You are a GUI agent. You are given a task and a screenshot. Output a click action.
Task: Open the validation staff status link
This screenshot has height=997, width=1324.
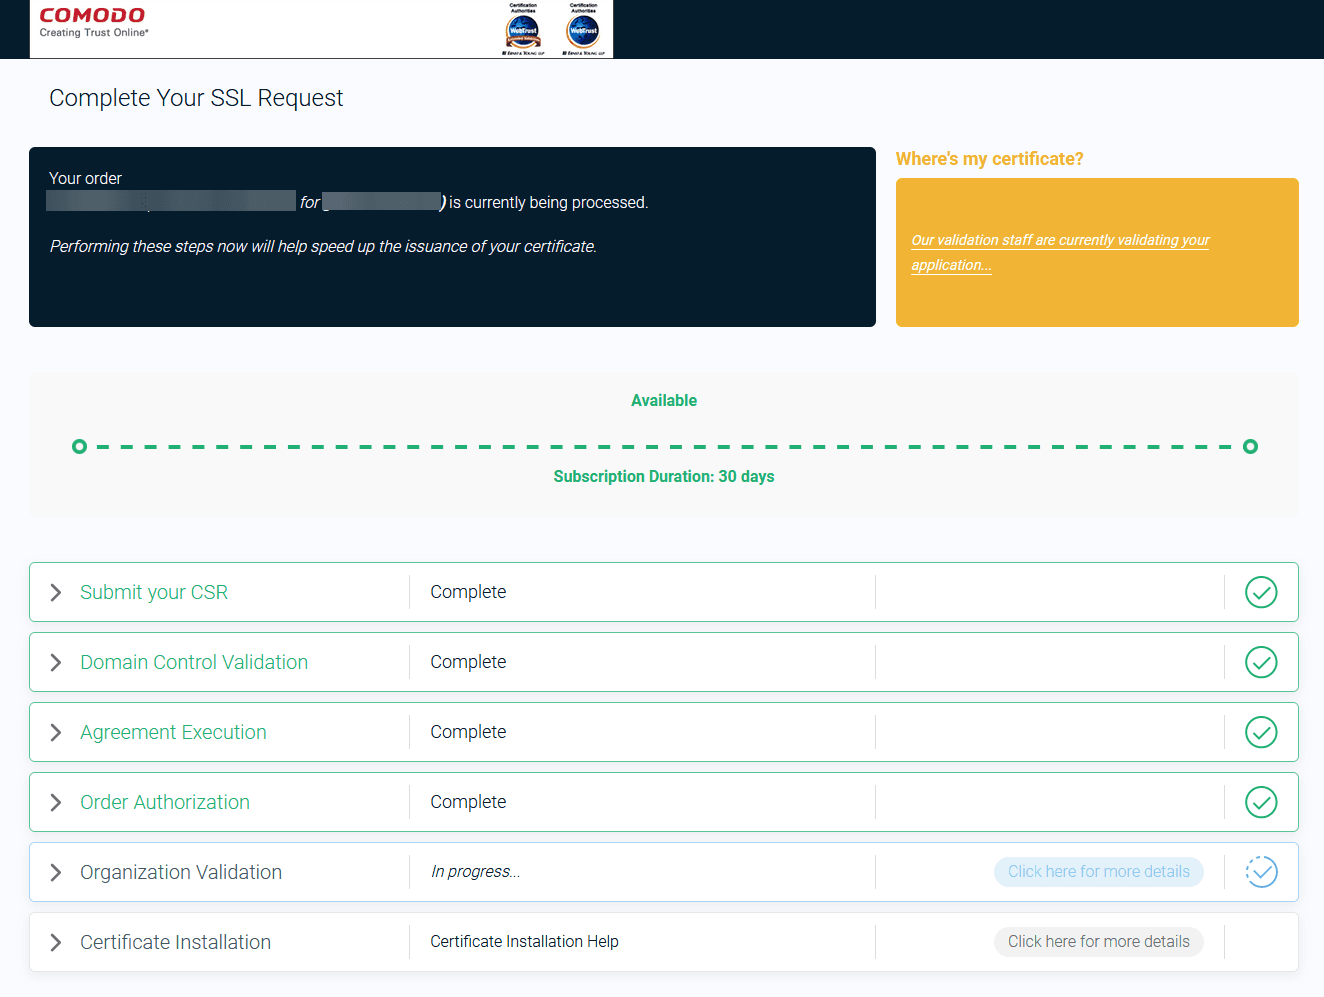pyautogui.click(x=1059, y=241)
